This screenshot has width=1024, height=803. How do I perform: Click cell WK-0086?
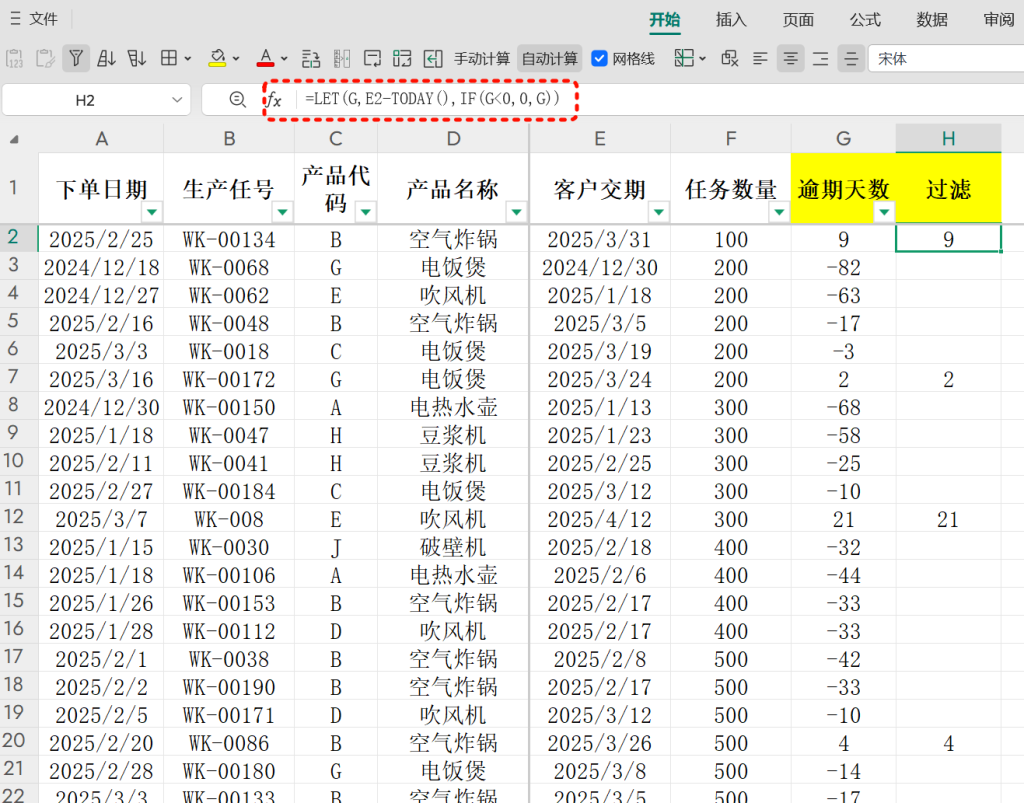(x=229, y=743)
